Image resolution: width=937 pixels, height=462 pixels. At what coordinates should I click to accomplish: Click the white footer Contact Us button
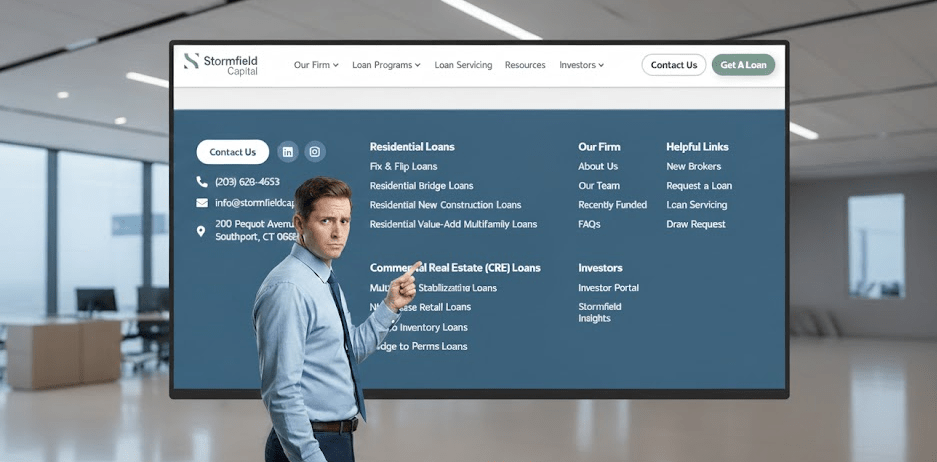coord(232,152)
